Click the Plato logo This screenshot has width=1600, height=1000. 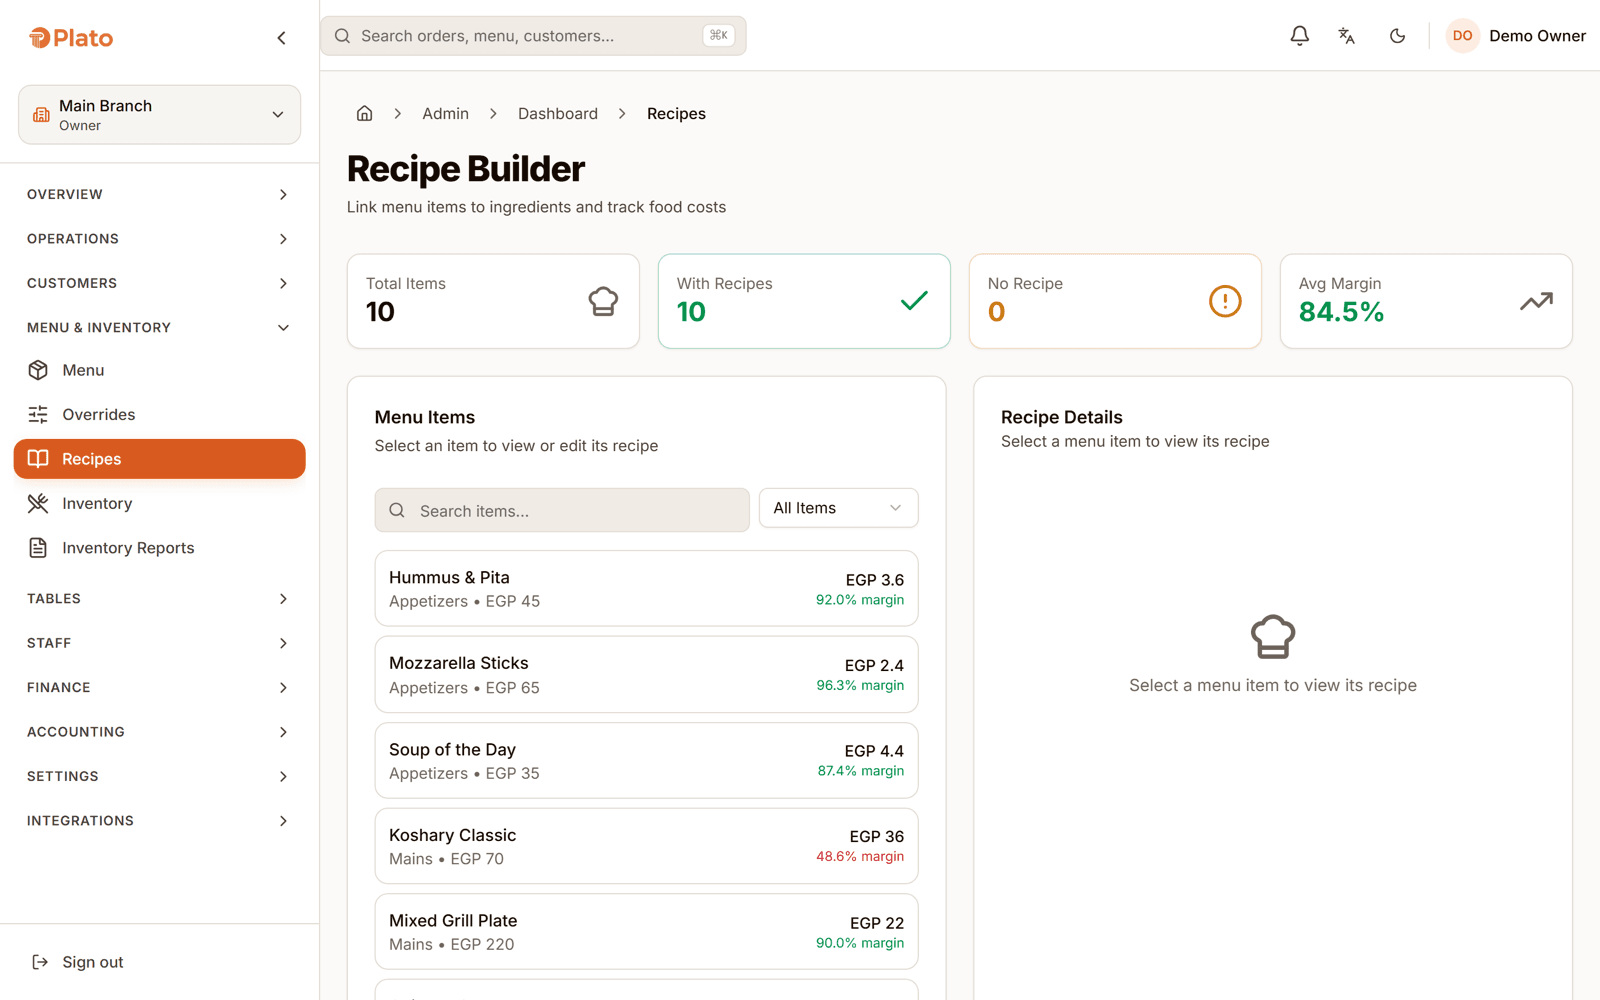pos(71,38)
